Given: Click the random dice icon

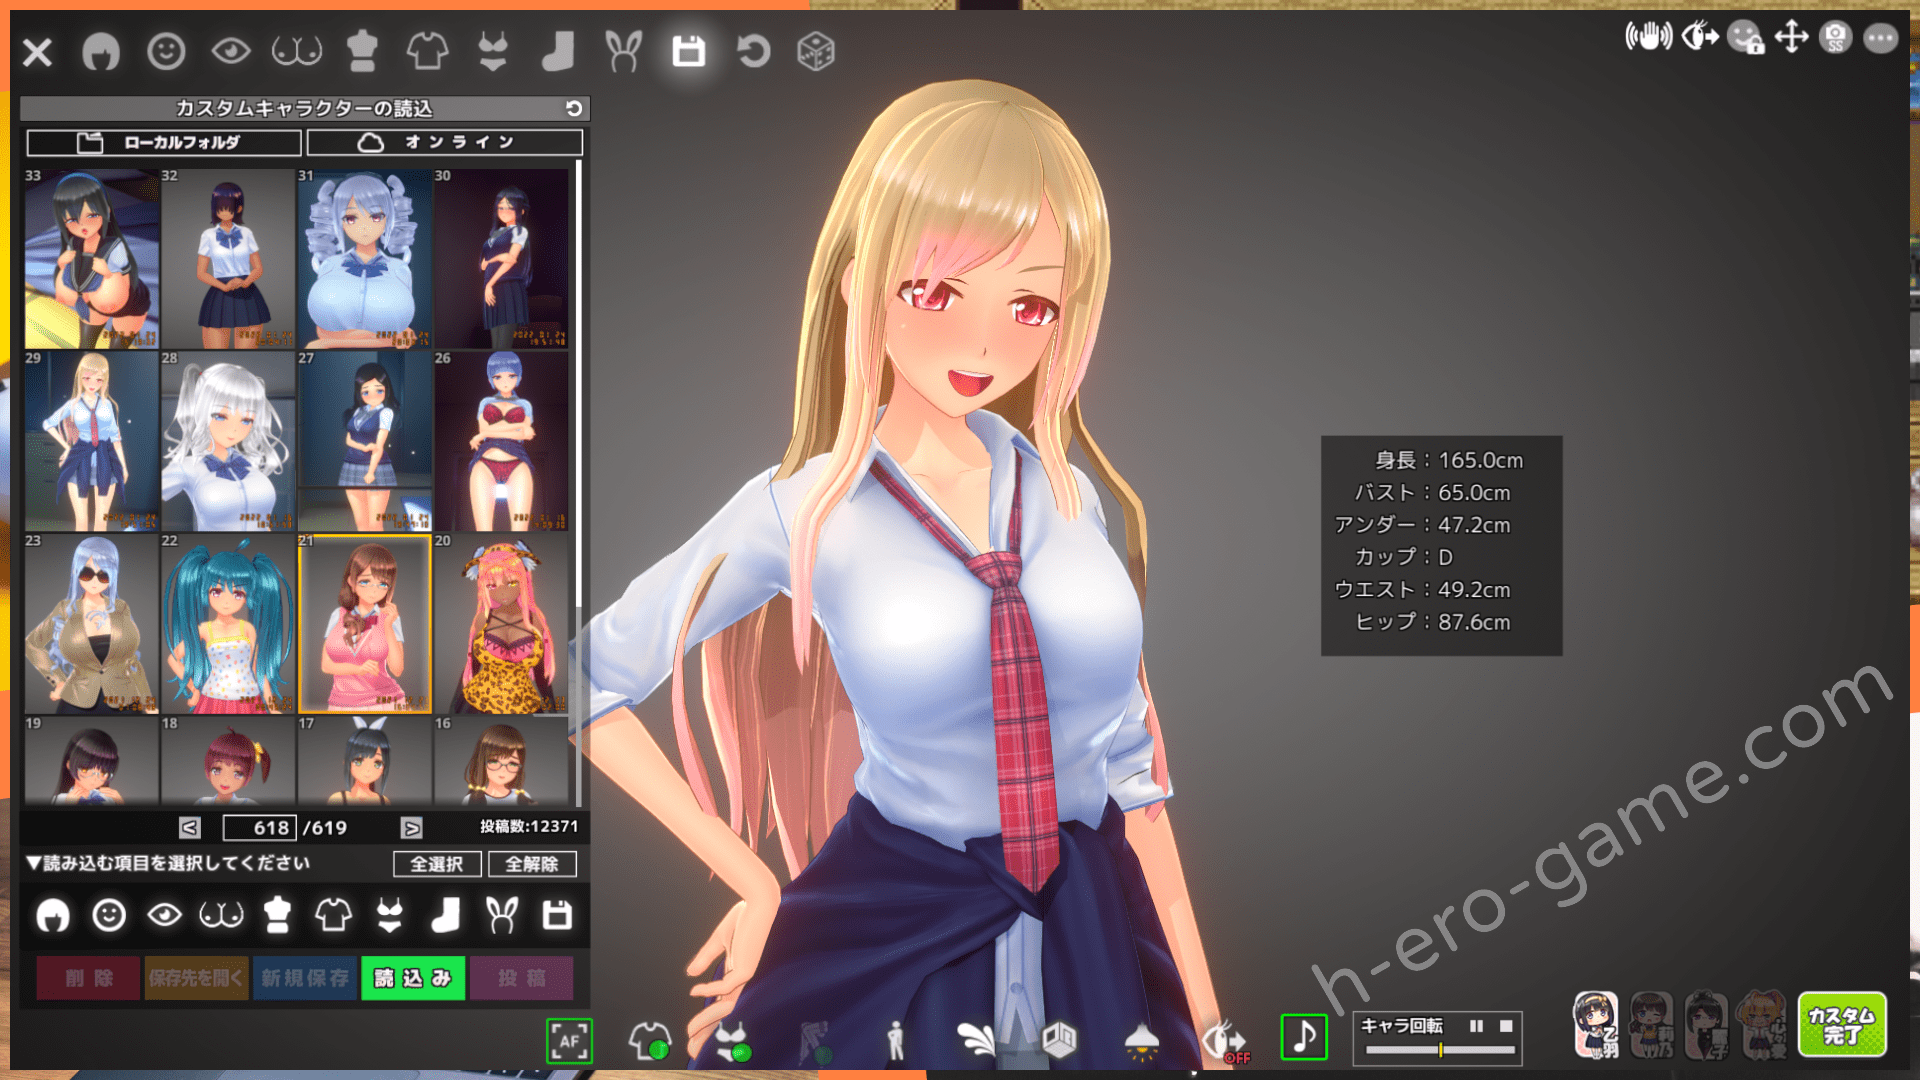Looking at the screenshot, I should coord(816,51).
